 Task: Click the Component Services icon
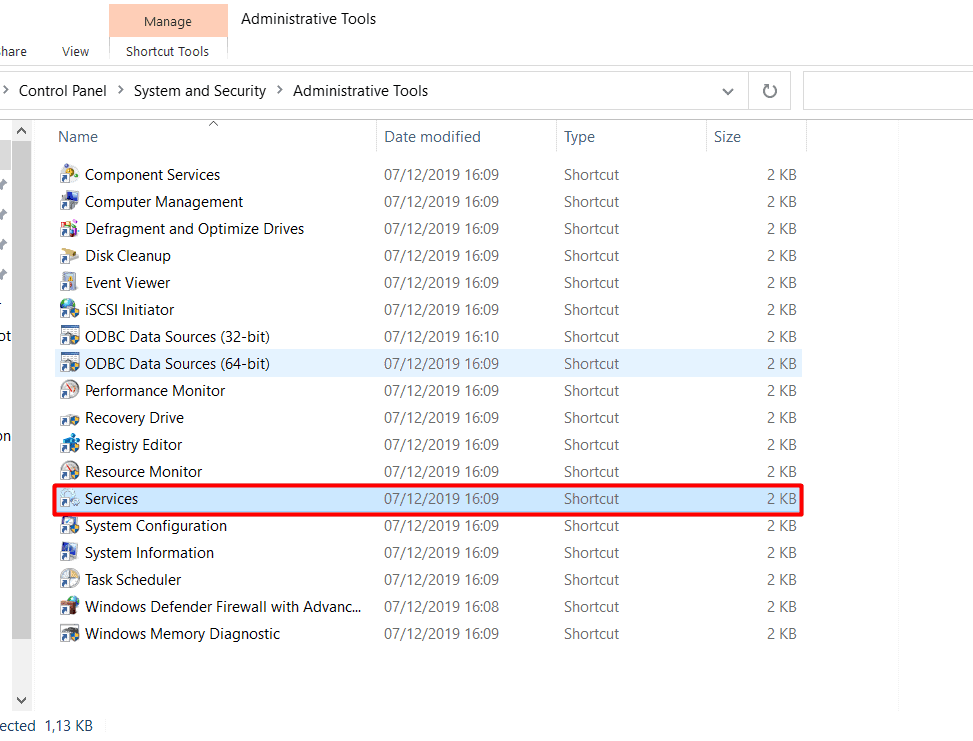point(69,174)
